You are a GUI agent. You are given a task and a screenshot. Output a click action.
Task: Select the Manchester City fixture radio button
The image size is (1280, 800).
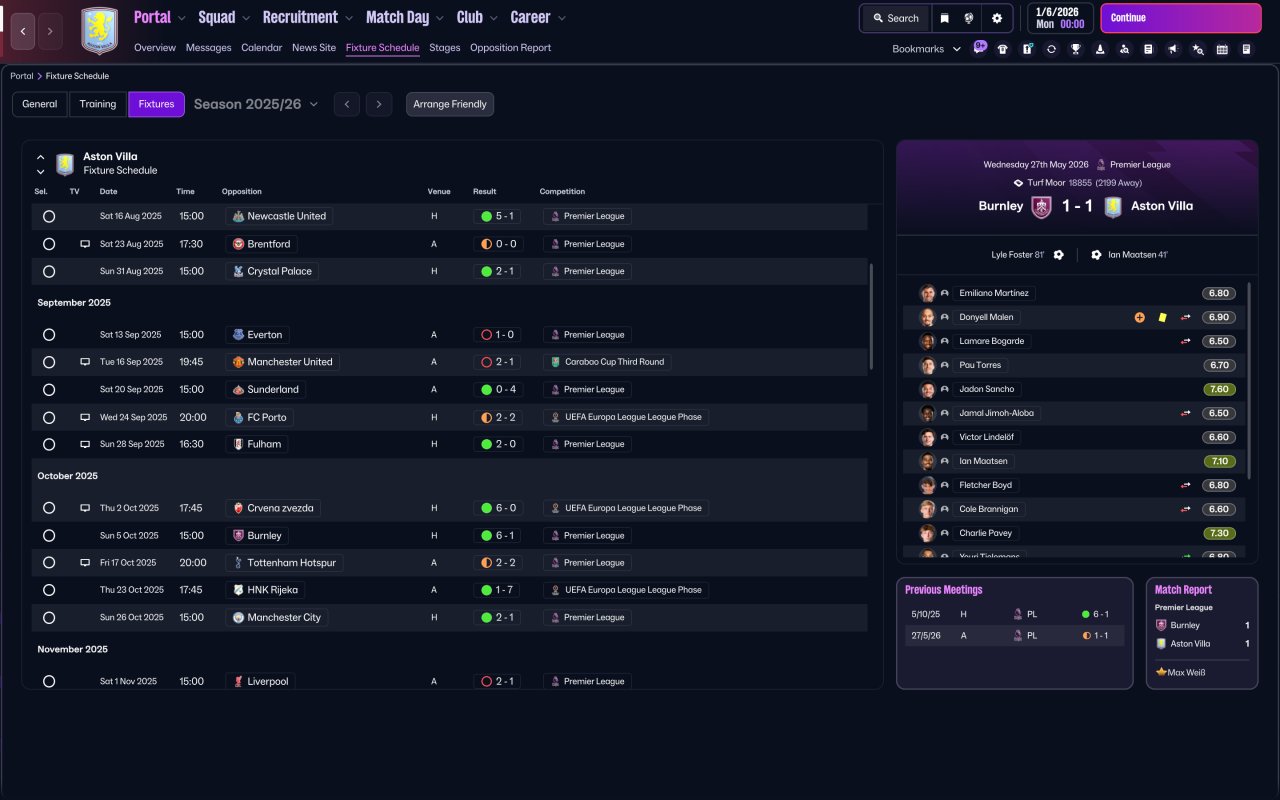click(49, 618)
